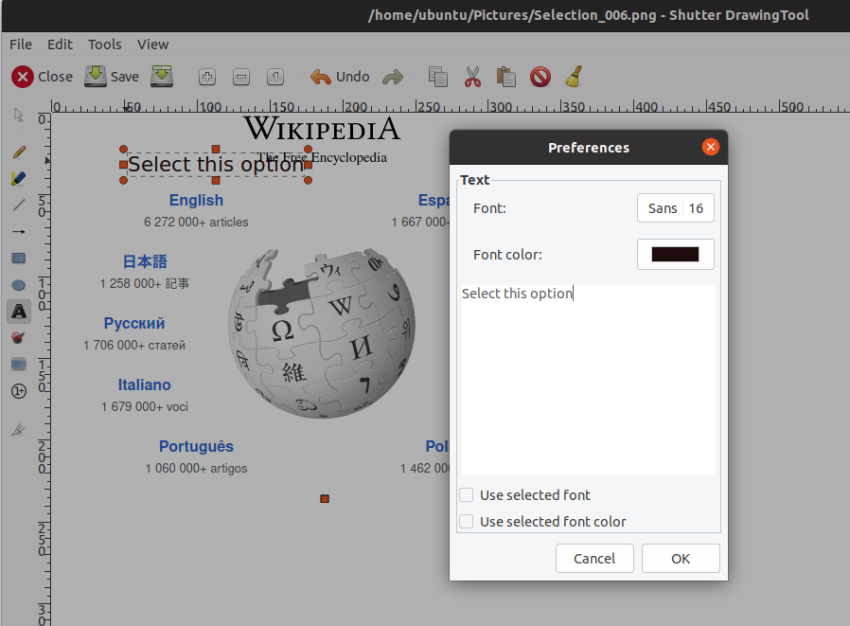Confirm the Preferences dialog with OK
This screenshot has height=626, width=850.
click(x=680, y=558)
